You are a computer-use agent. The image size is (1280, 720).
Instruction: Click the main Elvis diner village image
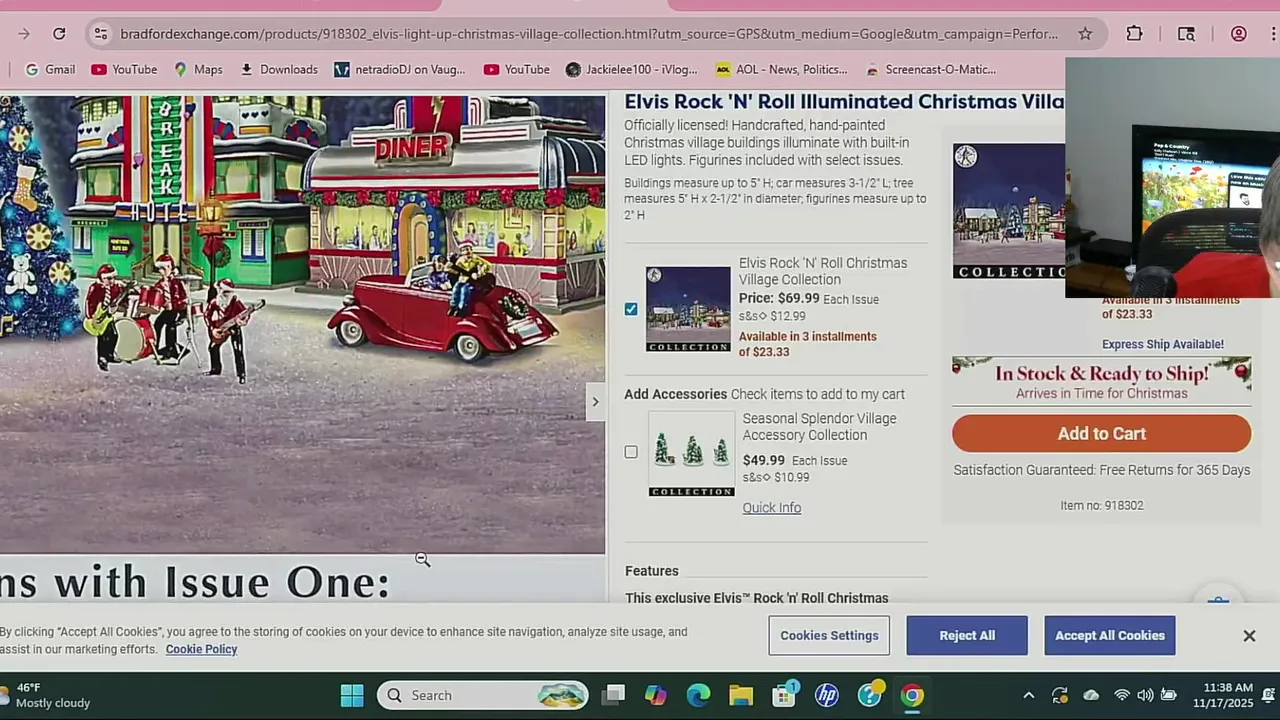point(302,325)
